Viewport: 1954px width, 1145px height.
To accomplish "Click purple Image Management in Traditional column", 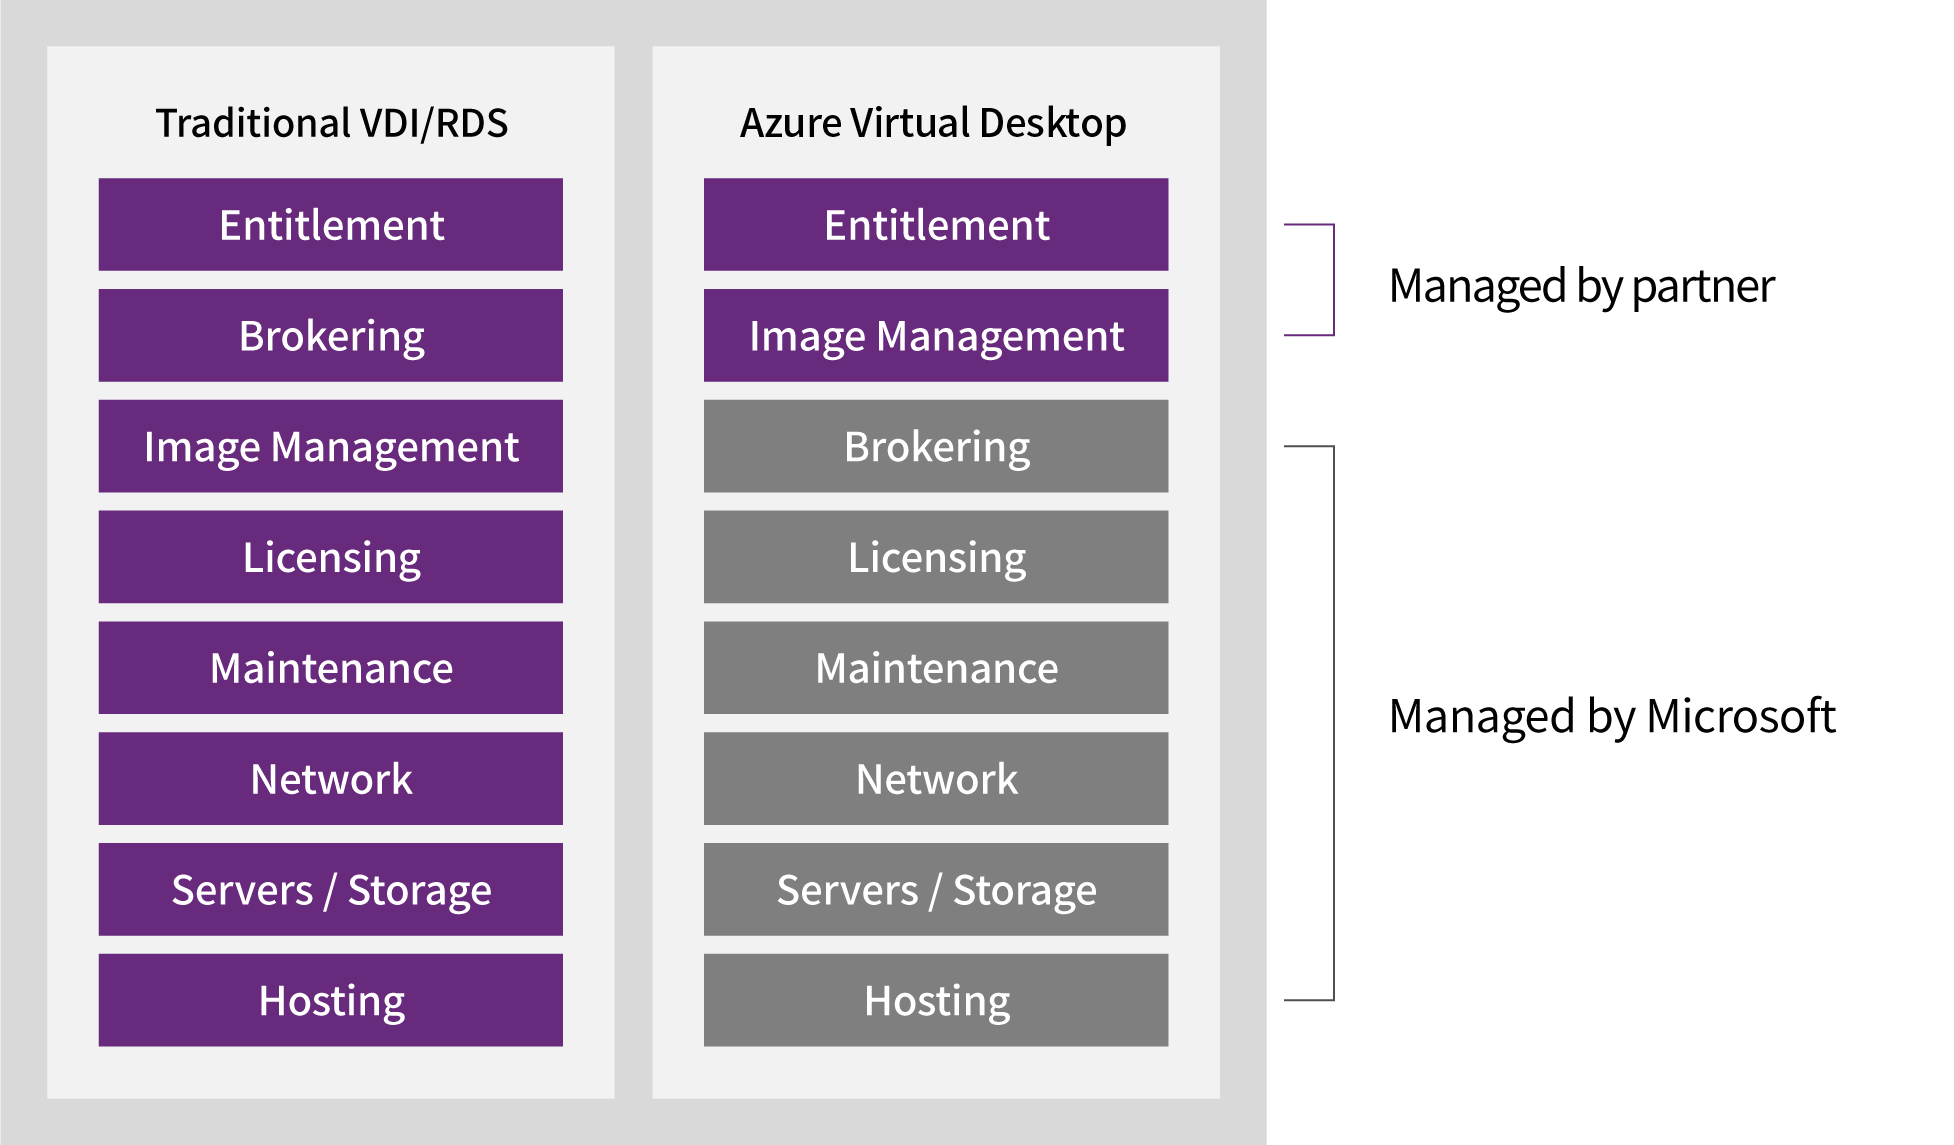I will click(x=331, y=447).
